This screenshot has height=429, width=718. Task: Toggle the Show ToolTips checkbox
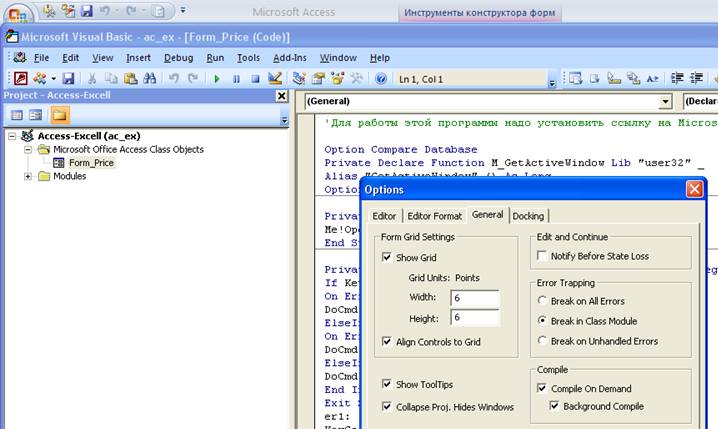(386, 384)
